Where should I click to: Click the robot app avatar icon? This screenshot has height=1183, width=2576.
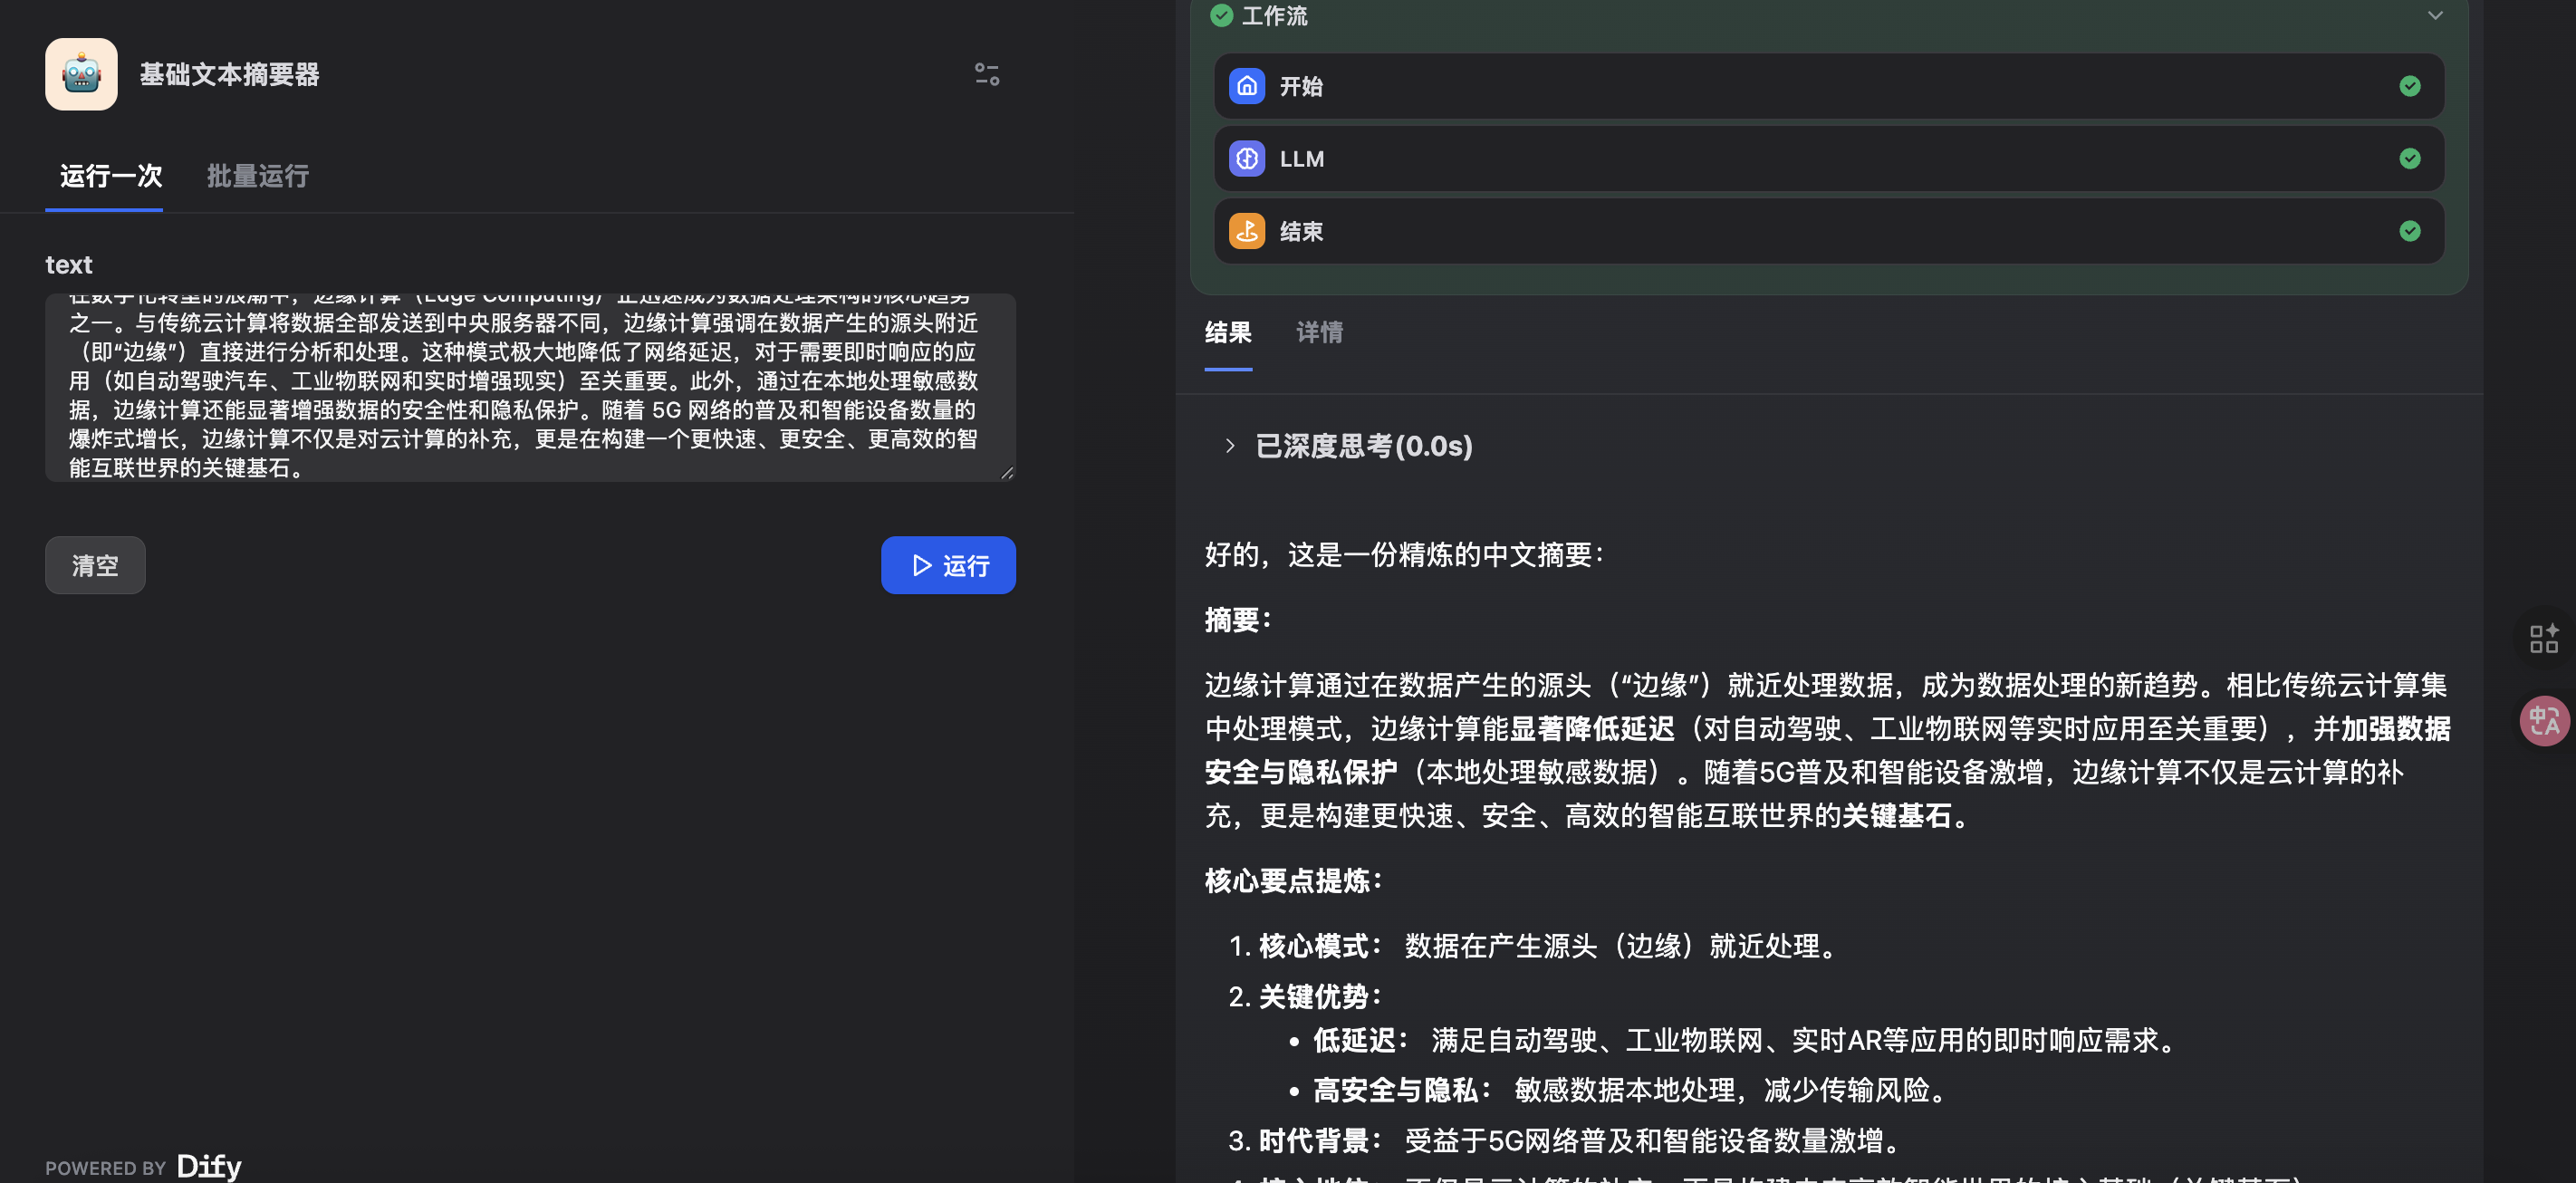pos(81,74)
